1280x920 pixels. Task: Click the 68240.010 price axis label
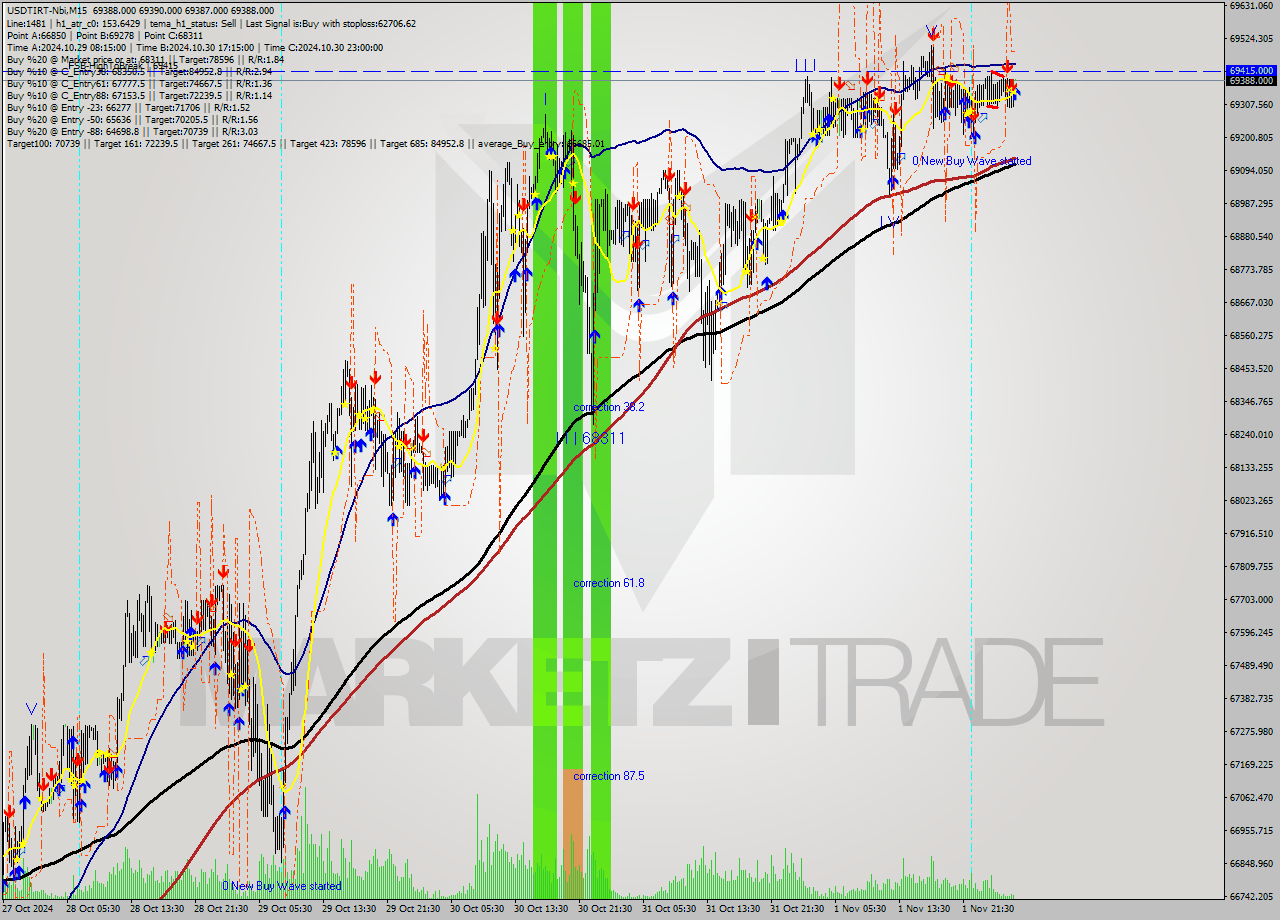tap(1251, 434)
